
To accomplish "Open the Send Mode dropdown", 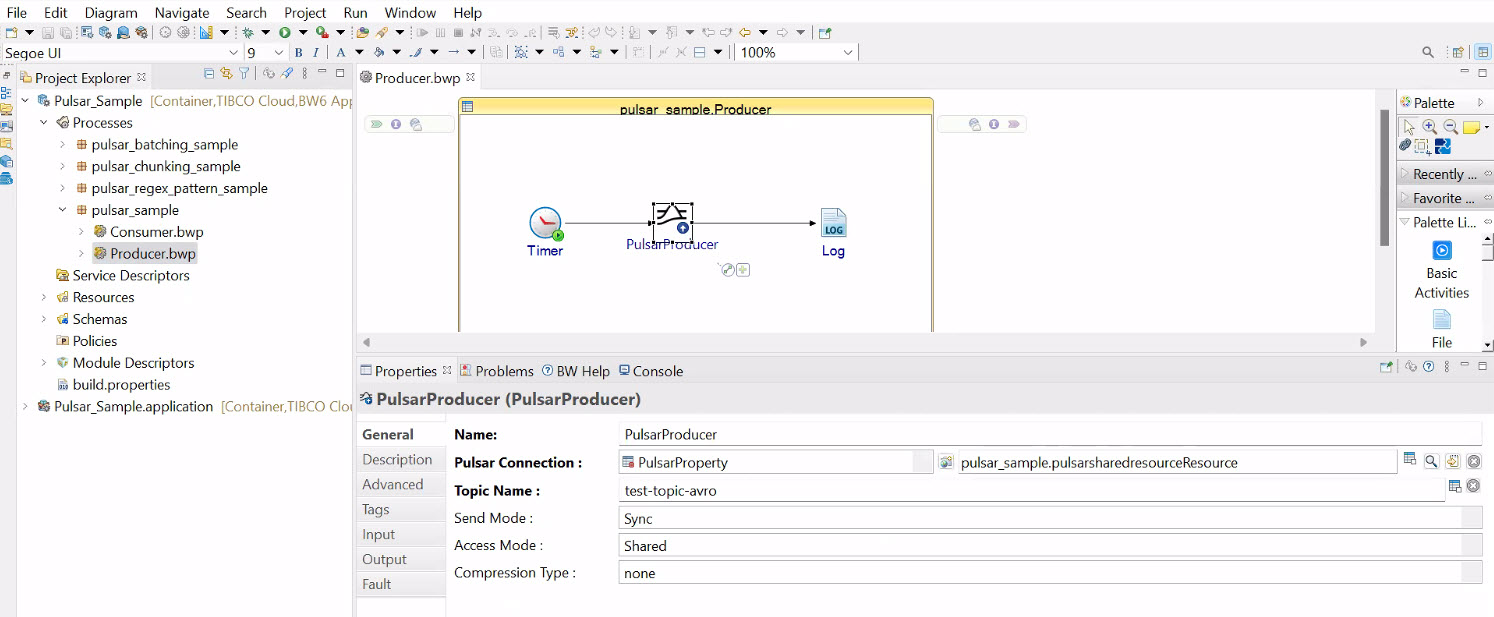I will click(x=1050, y=518).
